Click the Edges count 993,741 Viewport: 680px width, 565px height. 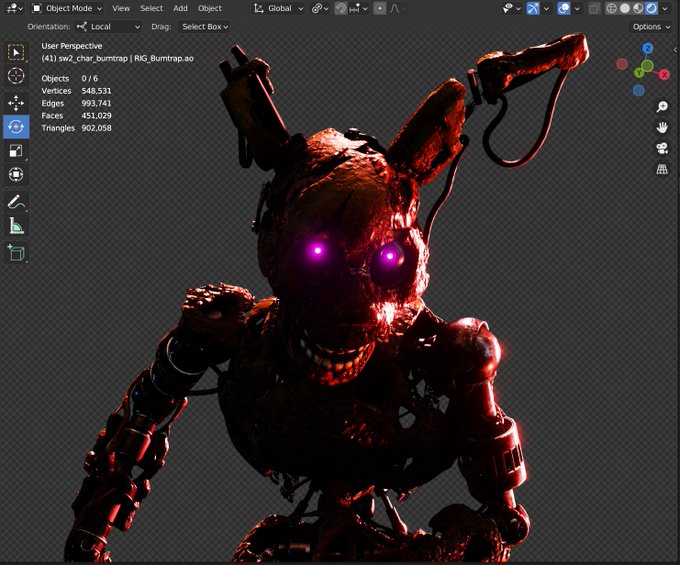96,103
